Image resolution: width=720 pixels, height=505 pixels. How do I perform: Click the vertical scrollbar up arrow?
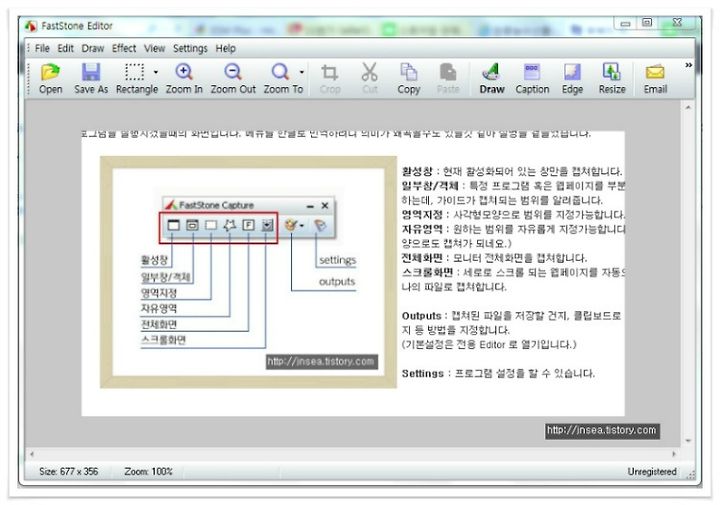688,107
